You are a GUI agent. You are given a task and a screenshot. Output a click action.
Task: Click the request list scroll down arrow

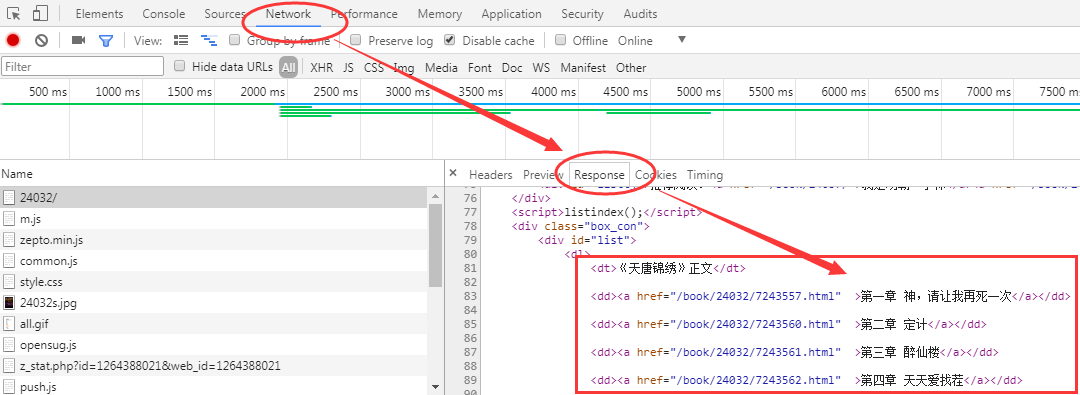[x=435, y=387]
